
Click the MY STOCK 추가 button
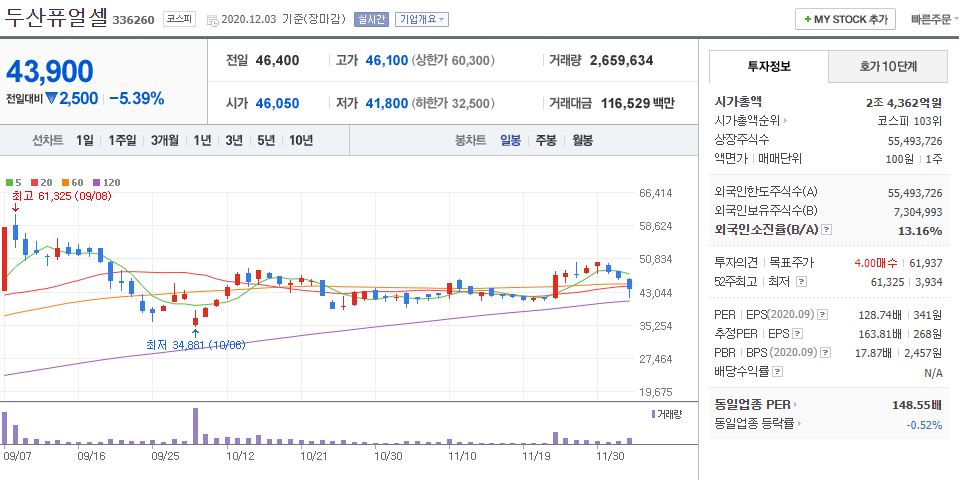click(845, 19)
